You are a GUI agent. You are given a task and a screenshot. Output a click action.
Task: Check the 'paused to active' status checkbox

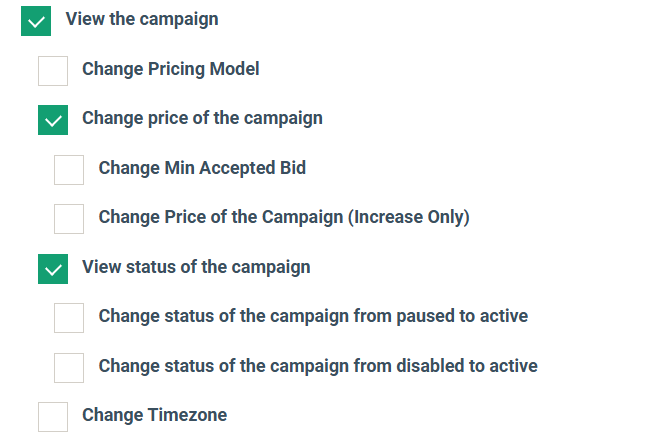coord(69,318)
